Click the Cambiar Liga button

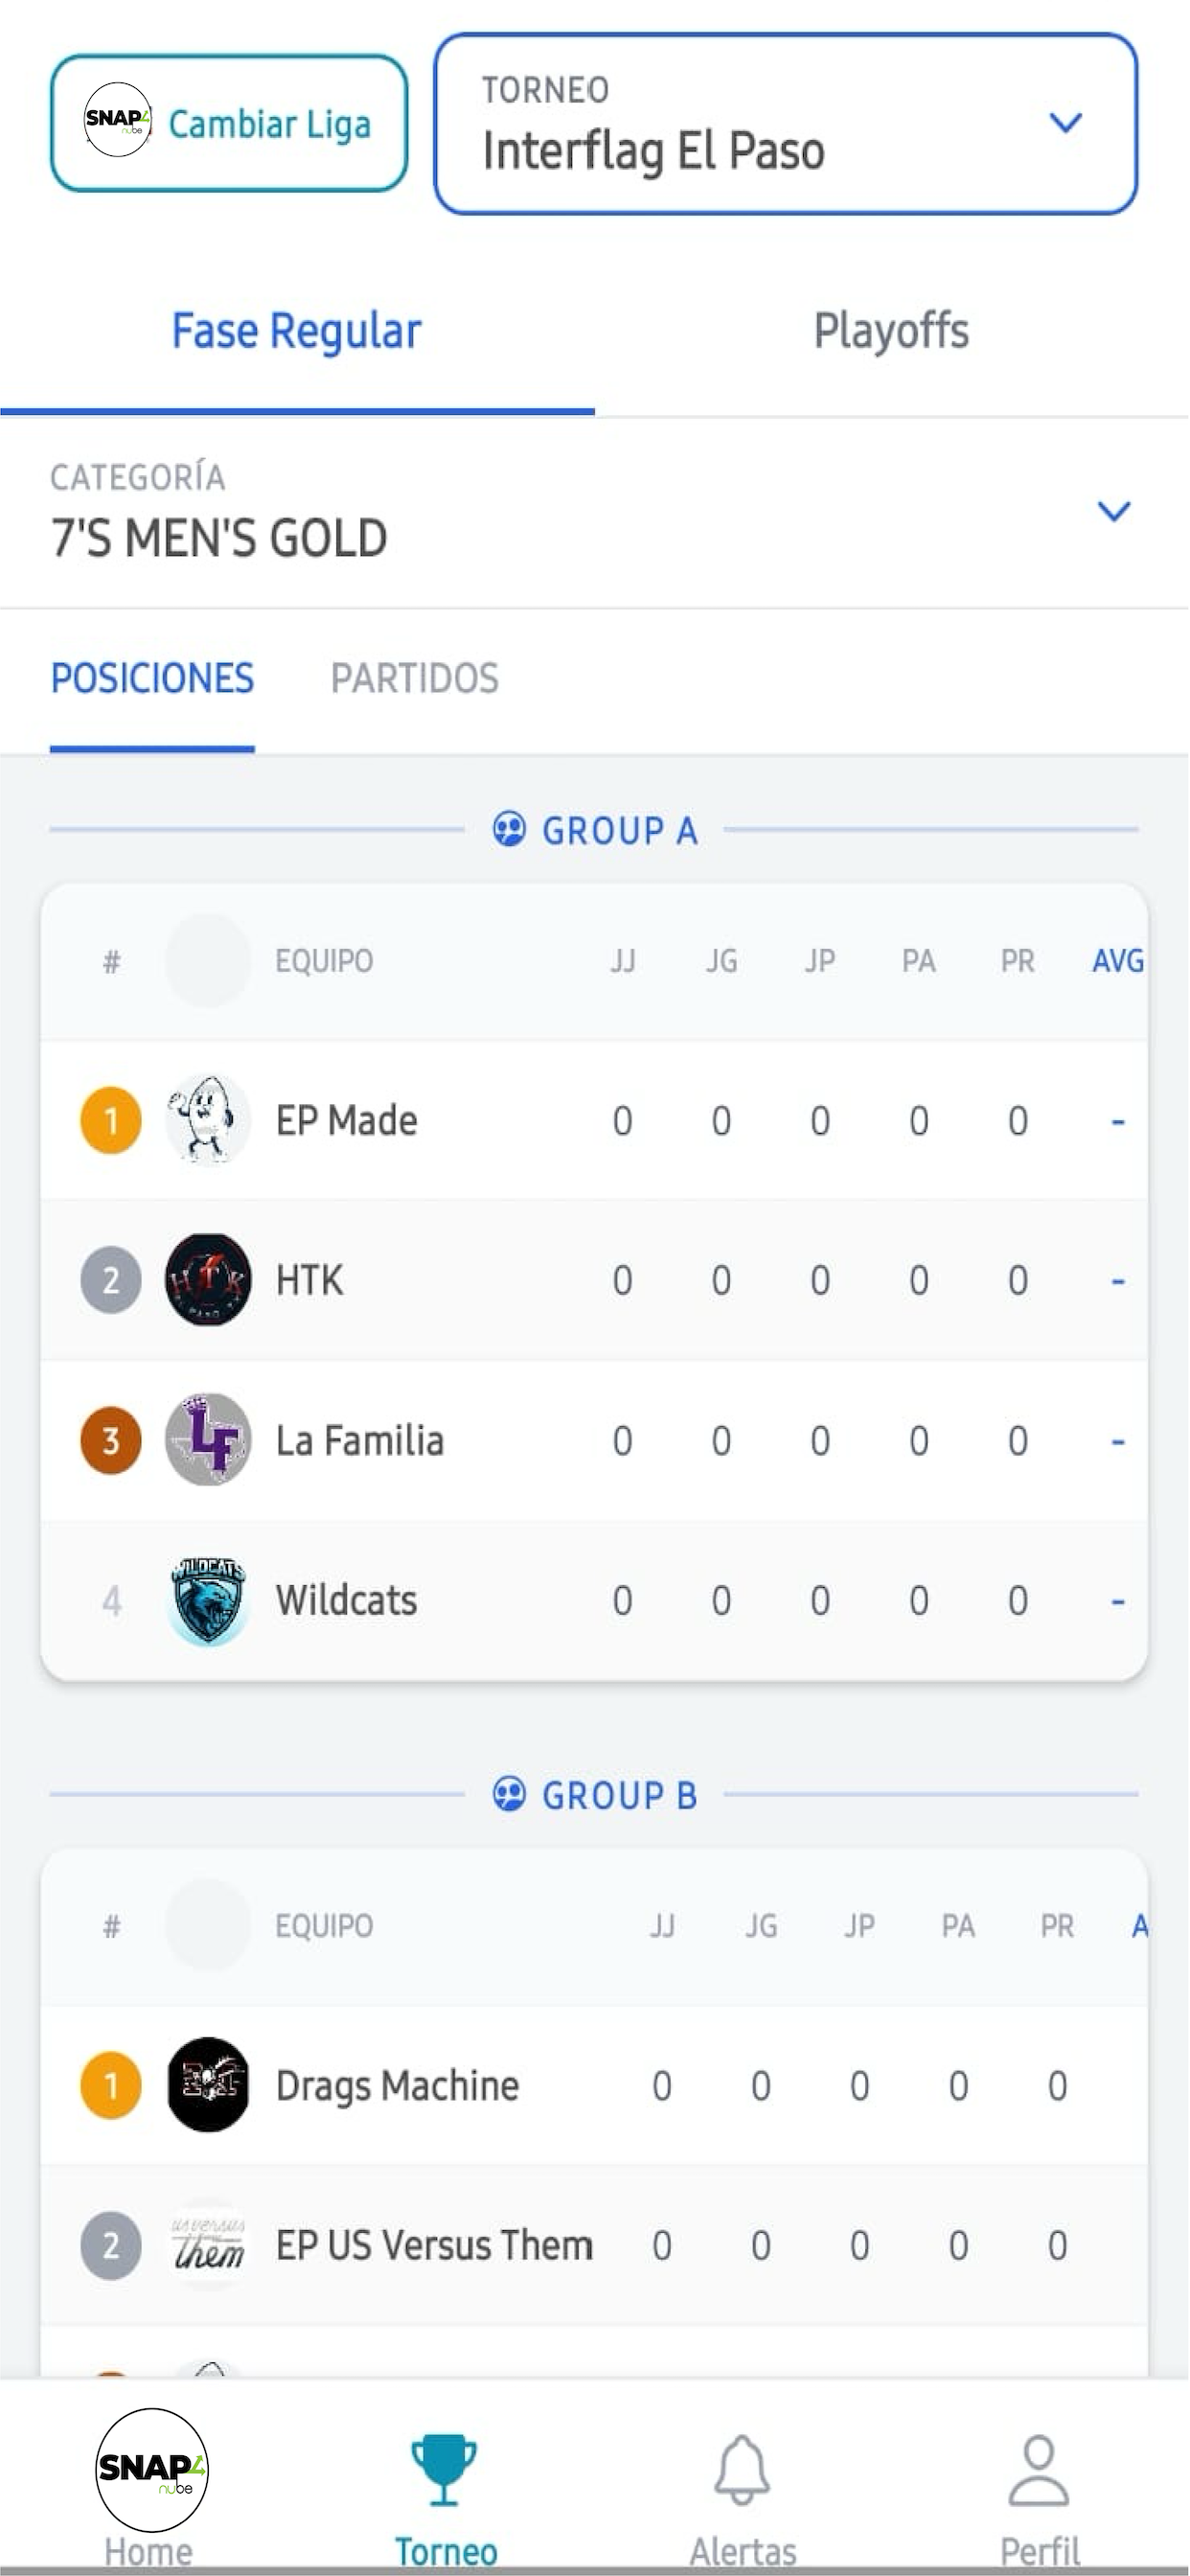(x=229, y=124)
